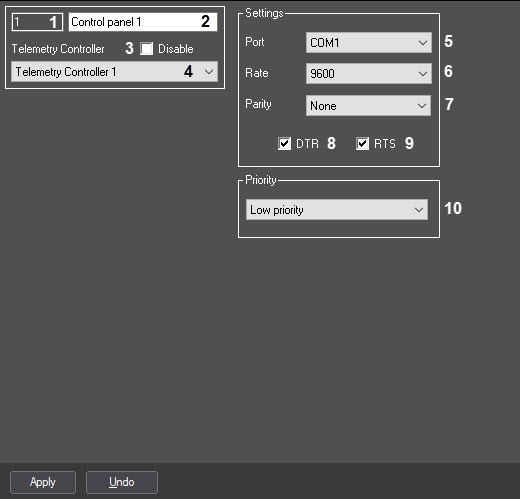Focus the Control panel 1 name field
The height and width of the screenshot is (499, 520).
(x=143, y=22)
